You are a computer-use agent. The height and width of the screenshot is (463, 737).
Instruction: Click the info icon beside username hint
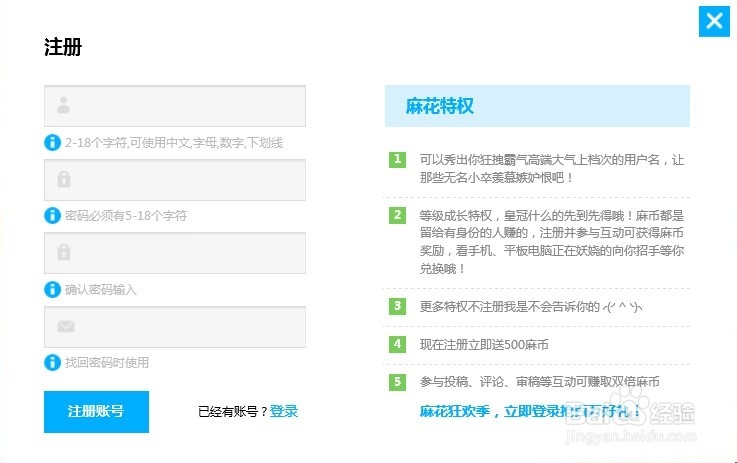click(53, 142)
